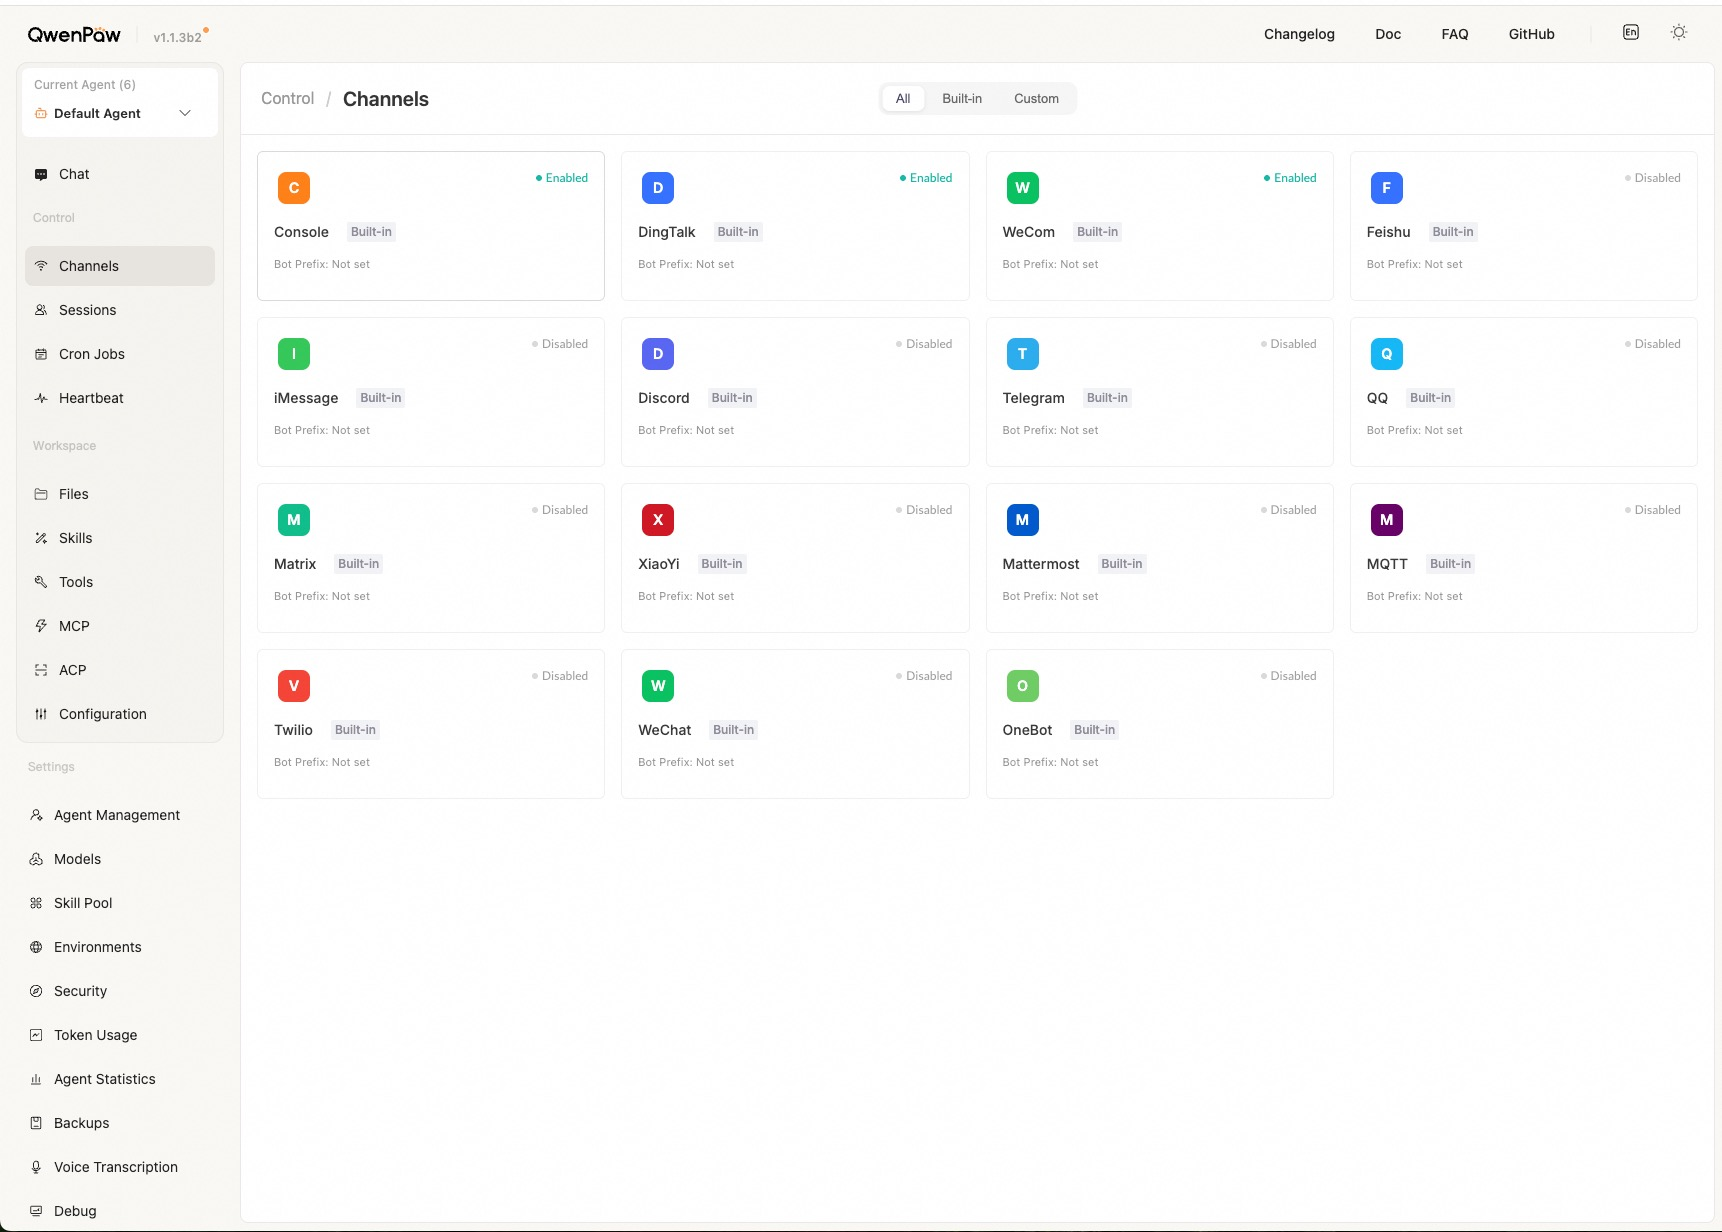Open the Configuration page
Screen dimensions: 1722x1232
(x=120, y=714)
